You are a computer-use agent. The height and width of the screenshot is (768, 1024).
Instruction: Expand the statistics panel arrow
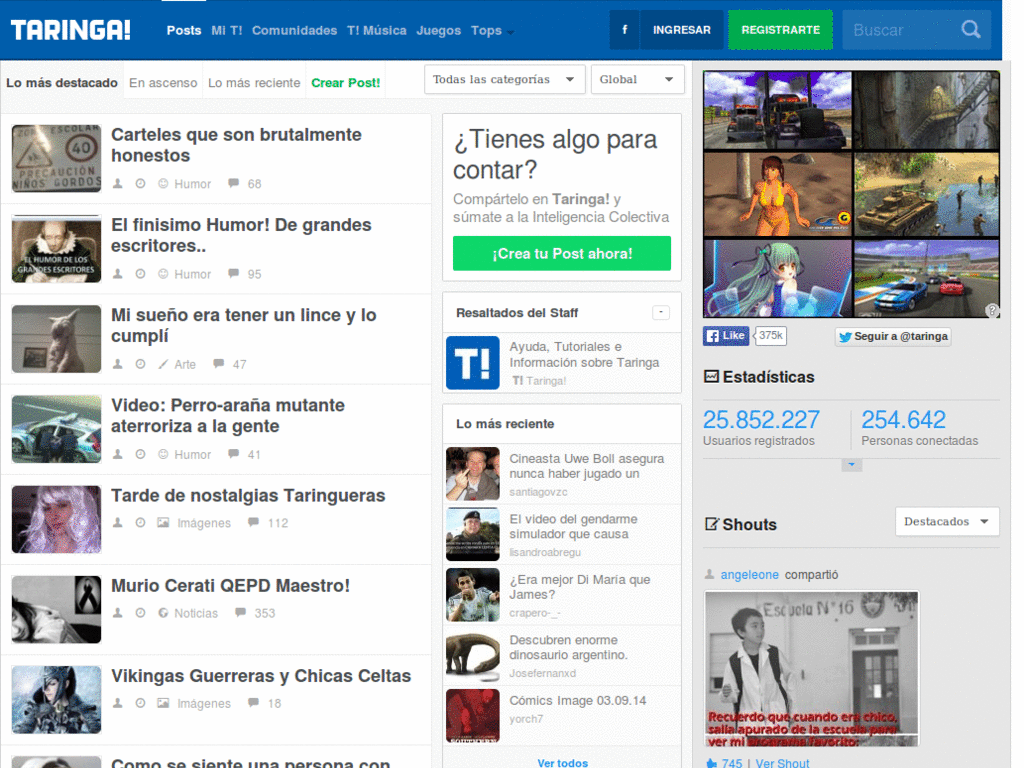tap(852, 465)
